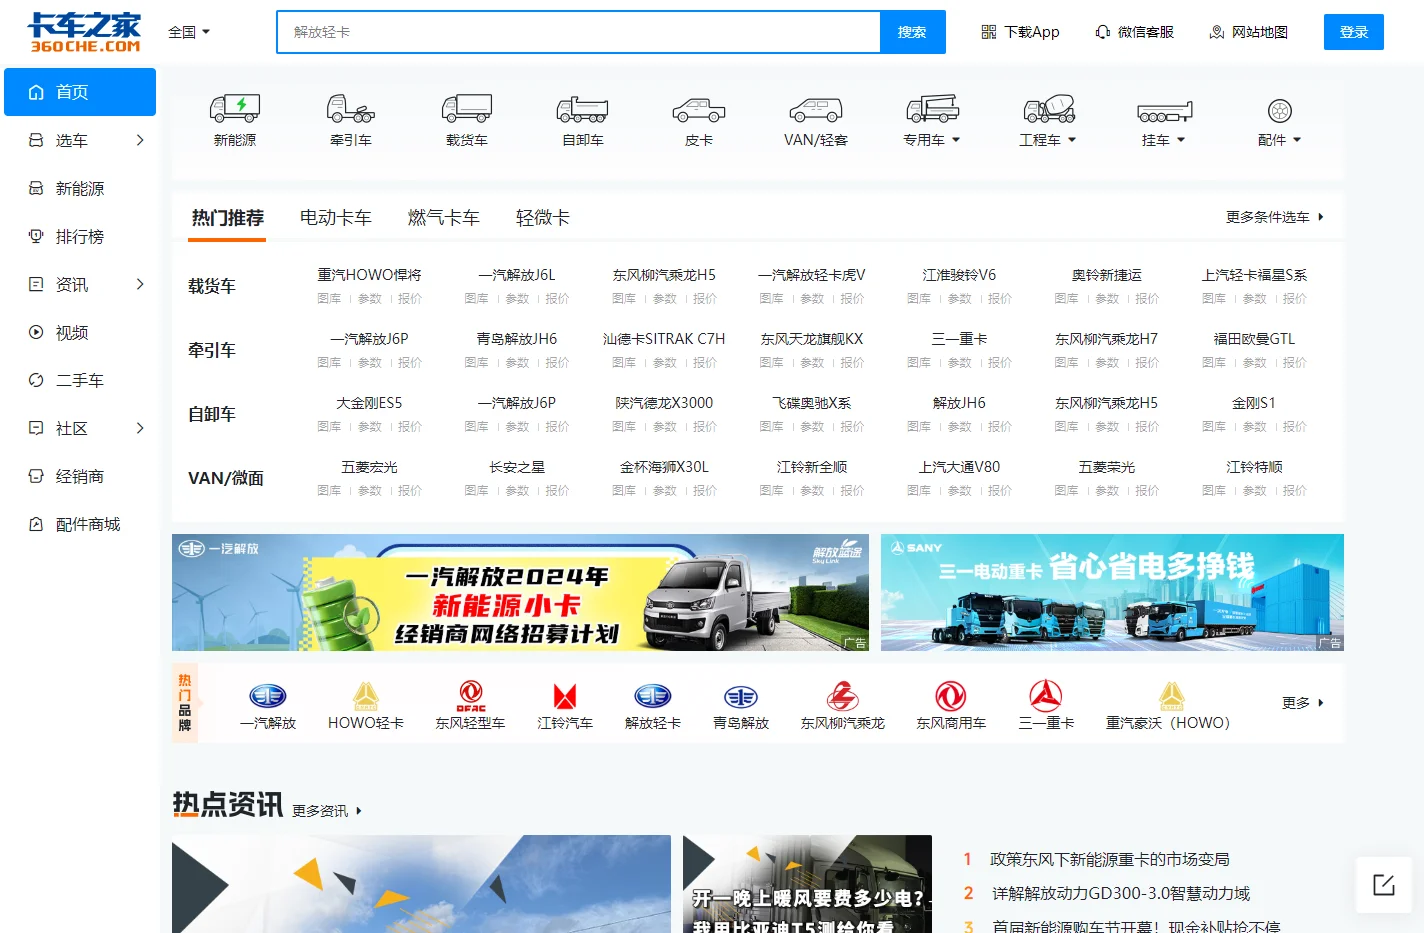Expand the 选车 sidebar submenu
Screen dimensions: 1424x933
[140, 140]
